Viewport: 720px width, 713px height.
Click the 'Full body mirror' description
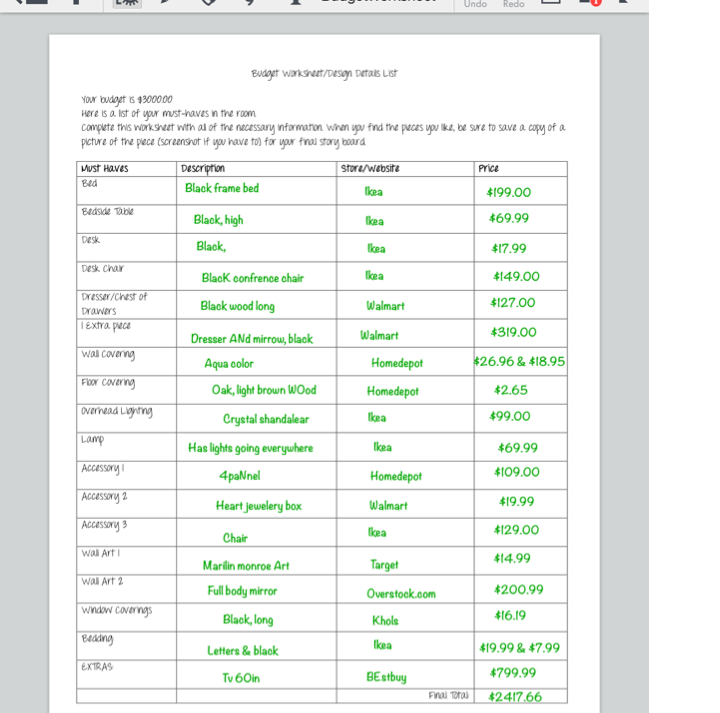pos(242,591)
